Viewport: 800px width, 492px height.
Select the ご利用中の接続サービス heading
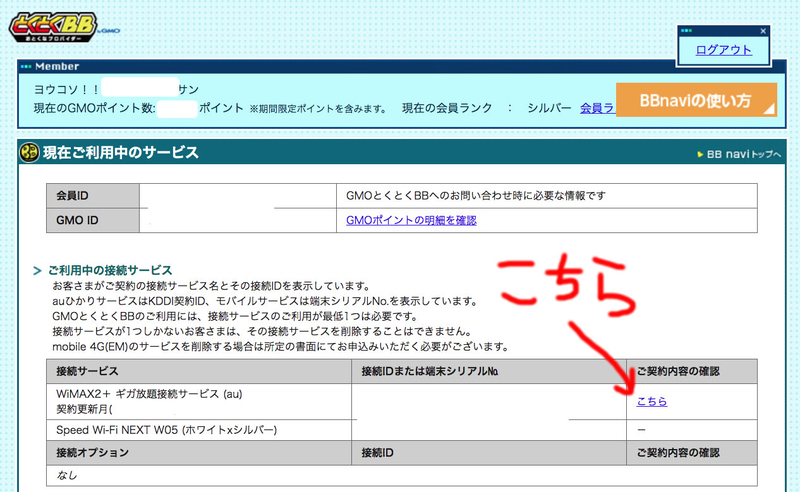(x=110, y=270)
